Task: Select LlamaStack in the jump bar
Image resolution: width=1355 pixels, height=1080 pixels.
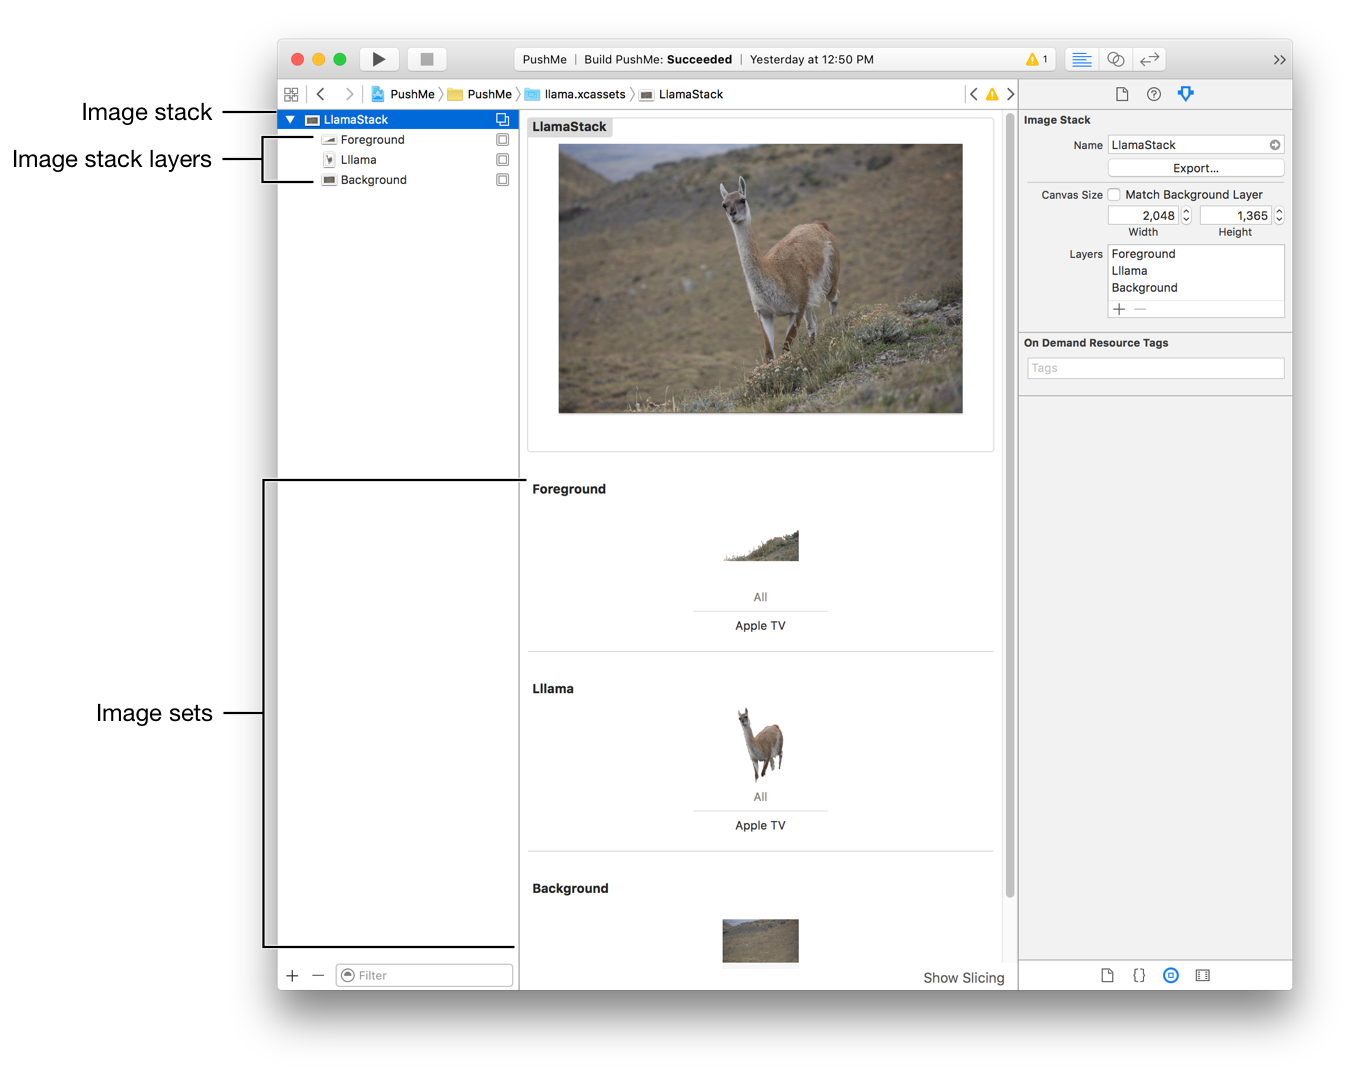Action: tap(681, 94)
